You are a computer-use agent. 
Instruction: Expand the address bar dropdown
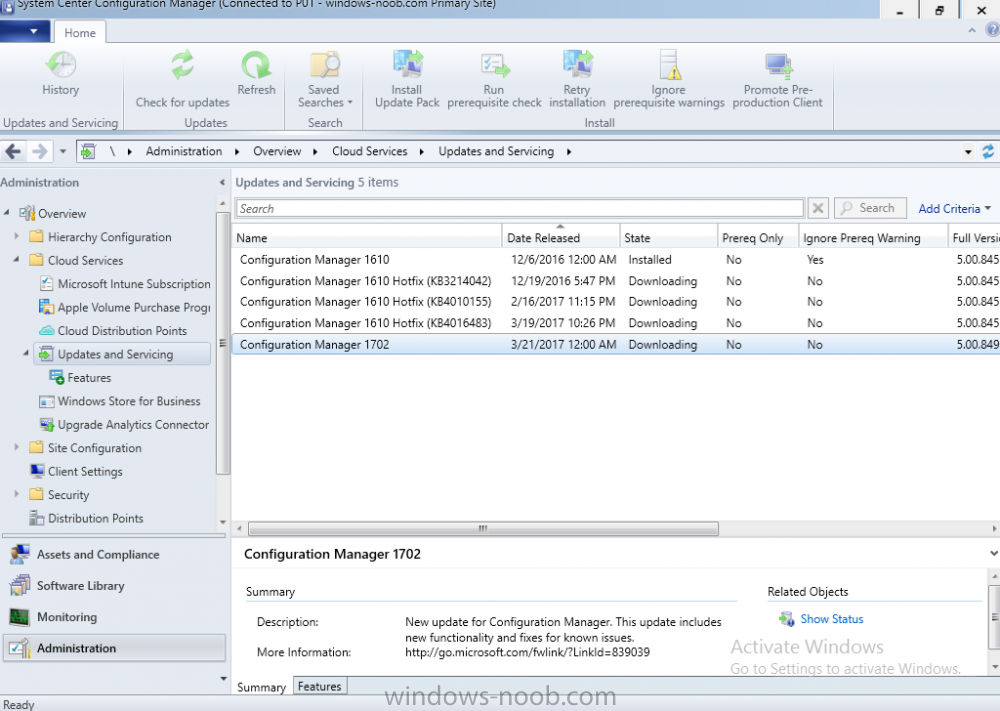click(x=968, y=152)
